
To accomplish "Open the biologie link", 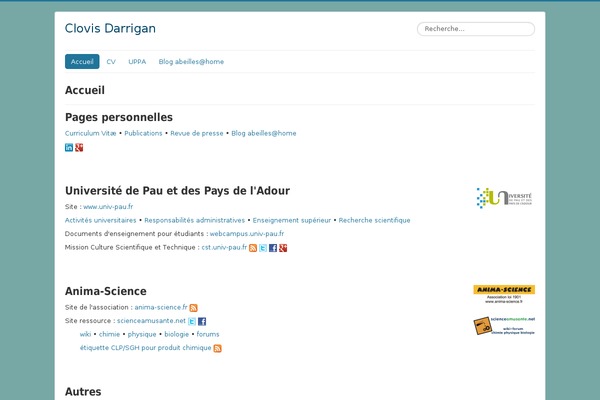I will [x=176, y=334].
